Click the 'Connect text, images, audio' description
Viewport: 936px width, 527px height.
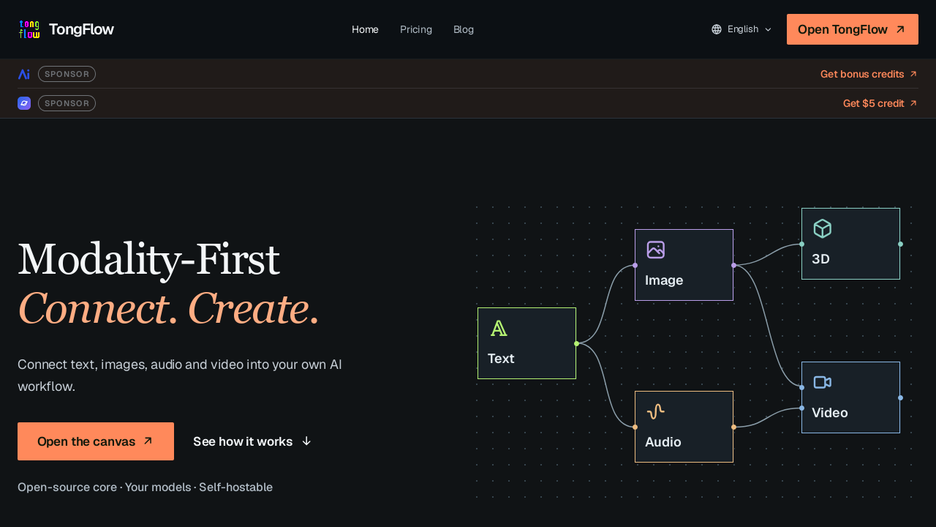[180, 375]
